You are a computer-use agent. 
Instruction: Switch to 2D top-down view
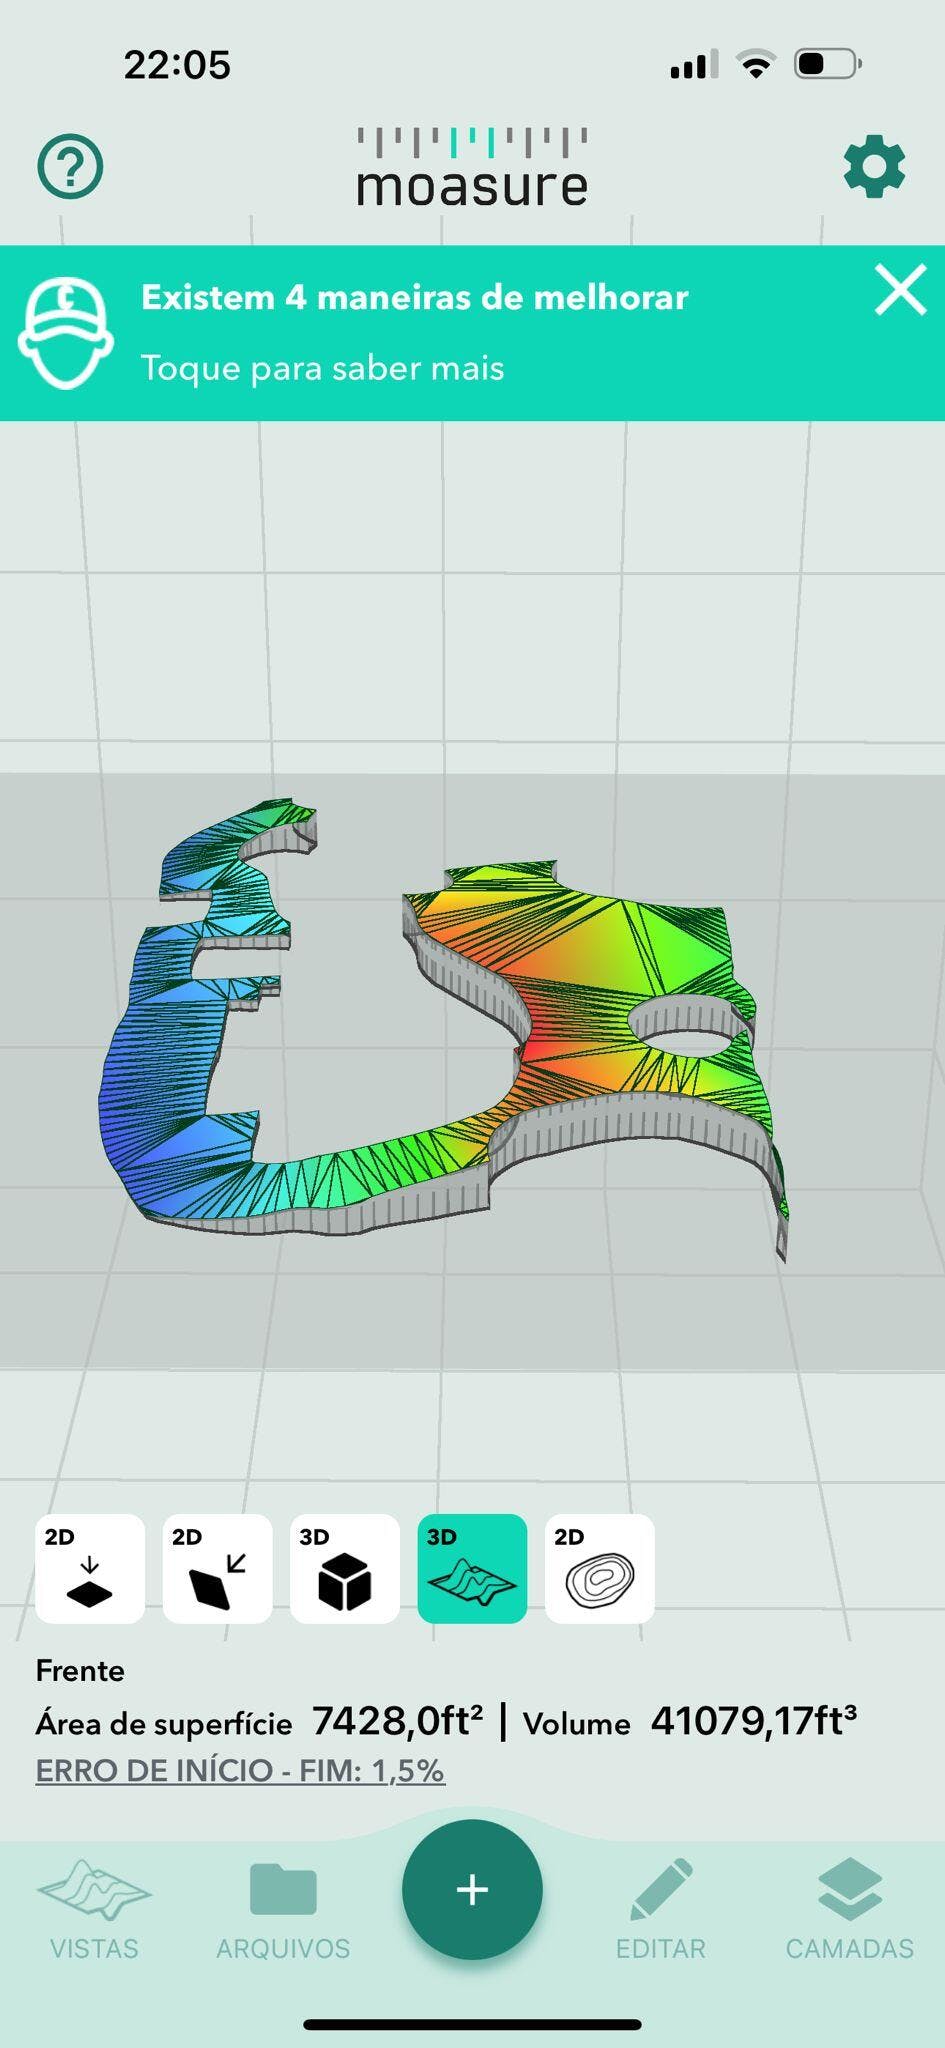(x=90, y=1568)
